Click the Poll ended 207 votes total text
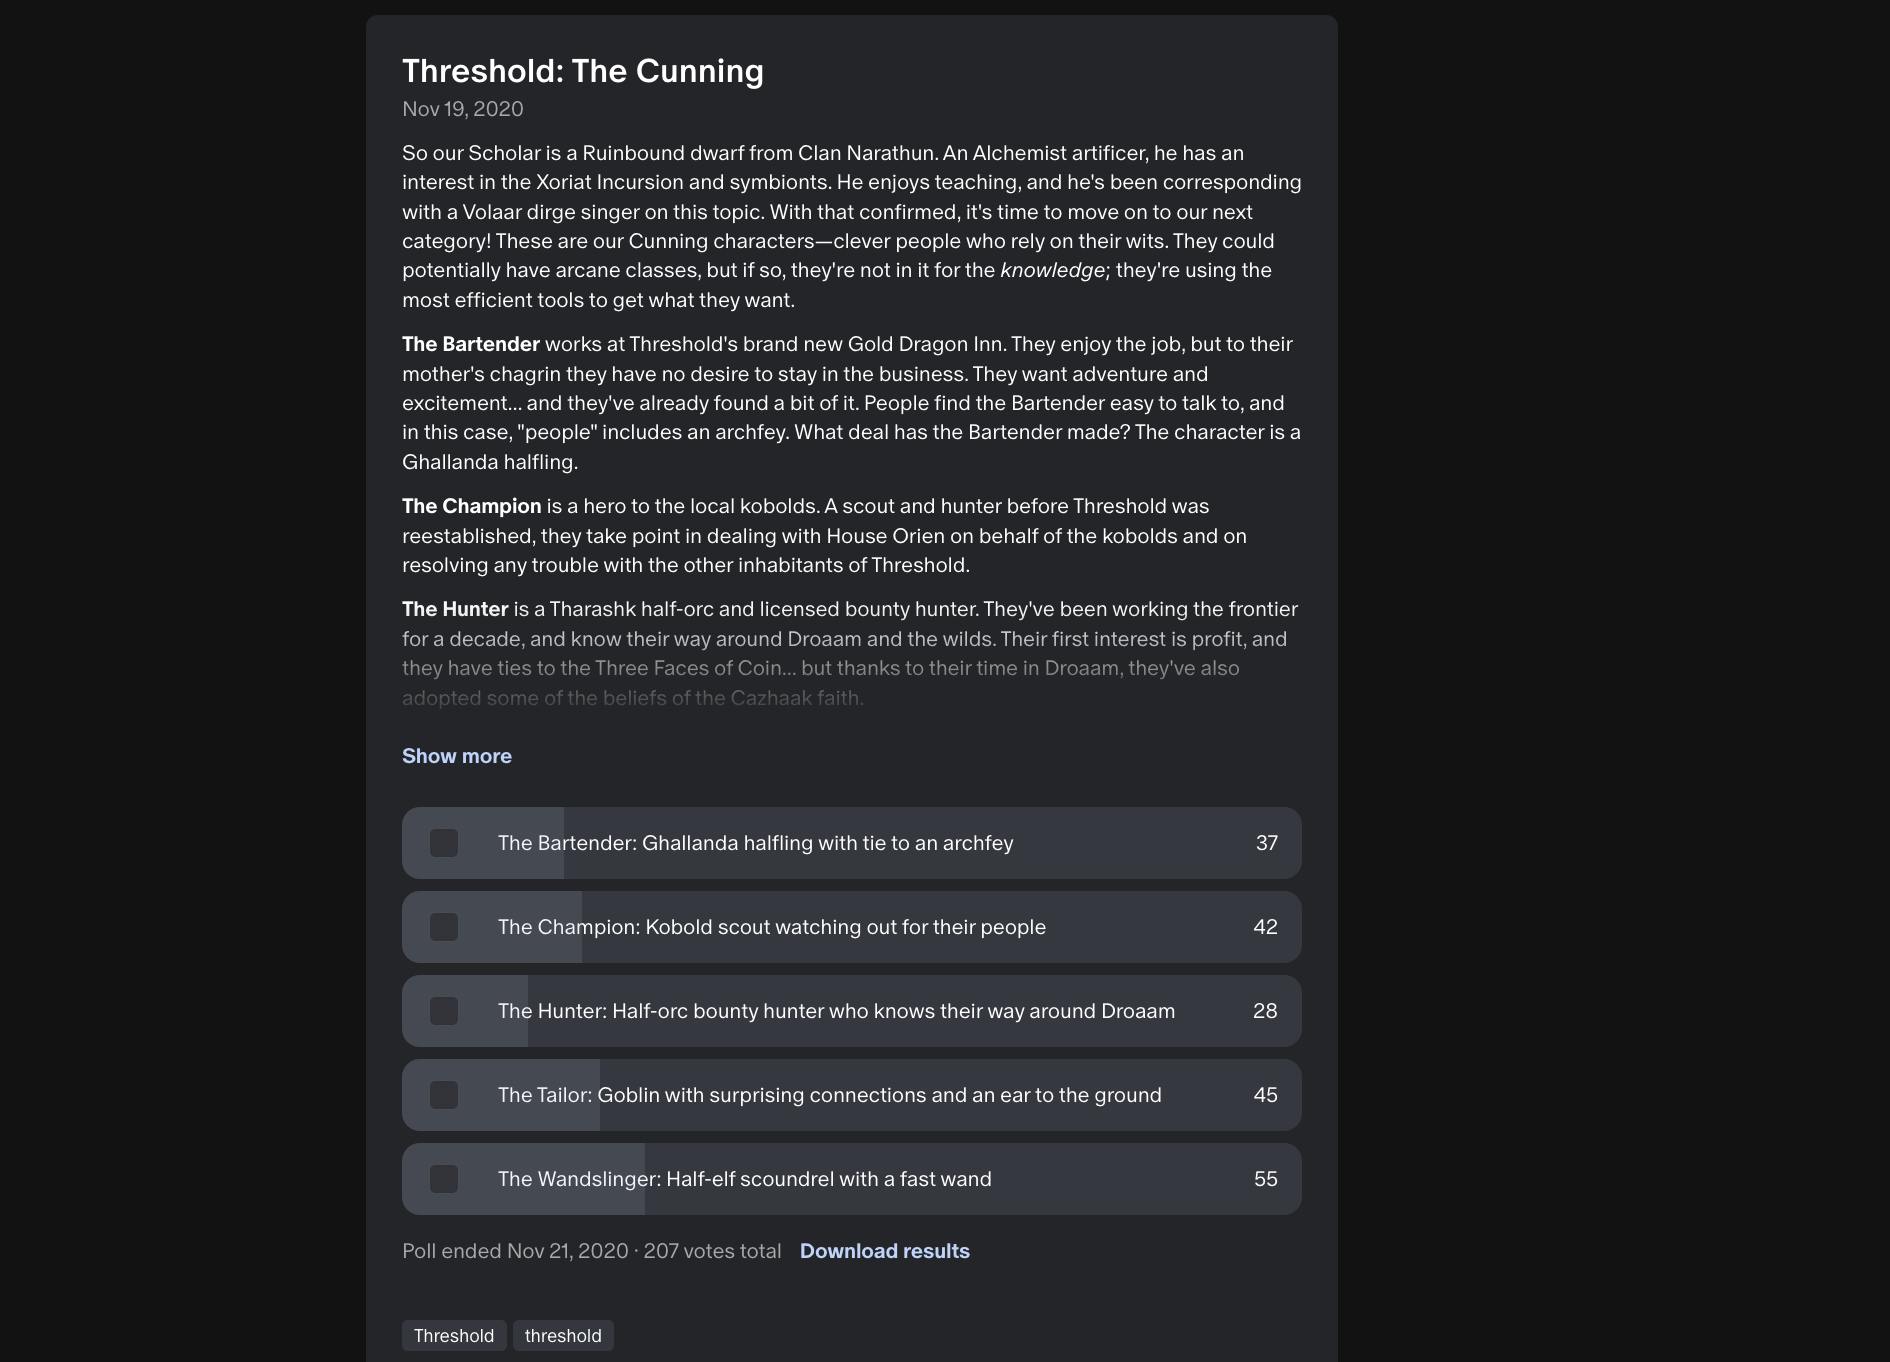Image resolution: width=1890 pixels, height=1362 pixels. (591, 1251)
